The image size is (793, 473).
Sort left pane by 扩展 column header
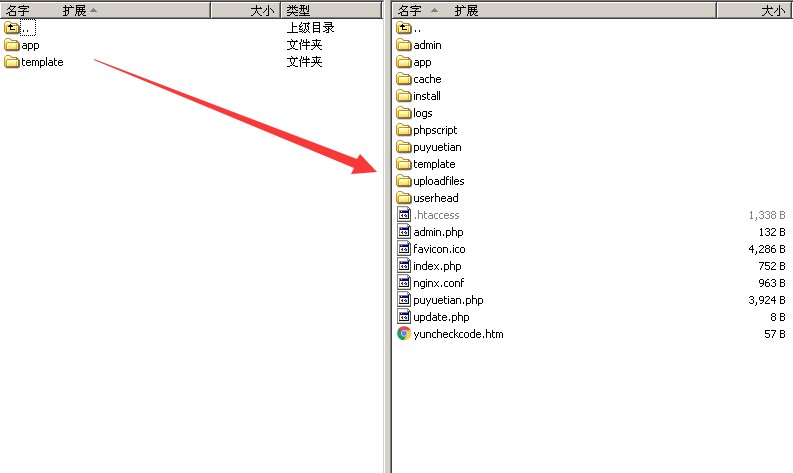point(74,10)
